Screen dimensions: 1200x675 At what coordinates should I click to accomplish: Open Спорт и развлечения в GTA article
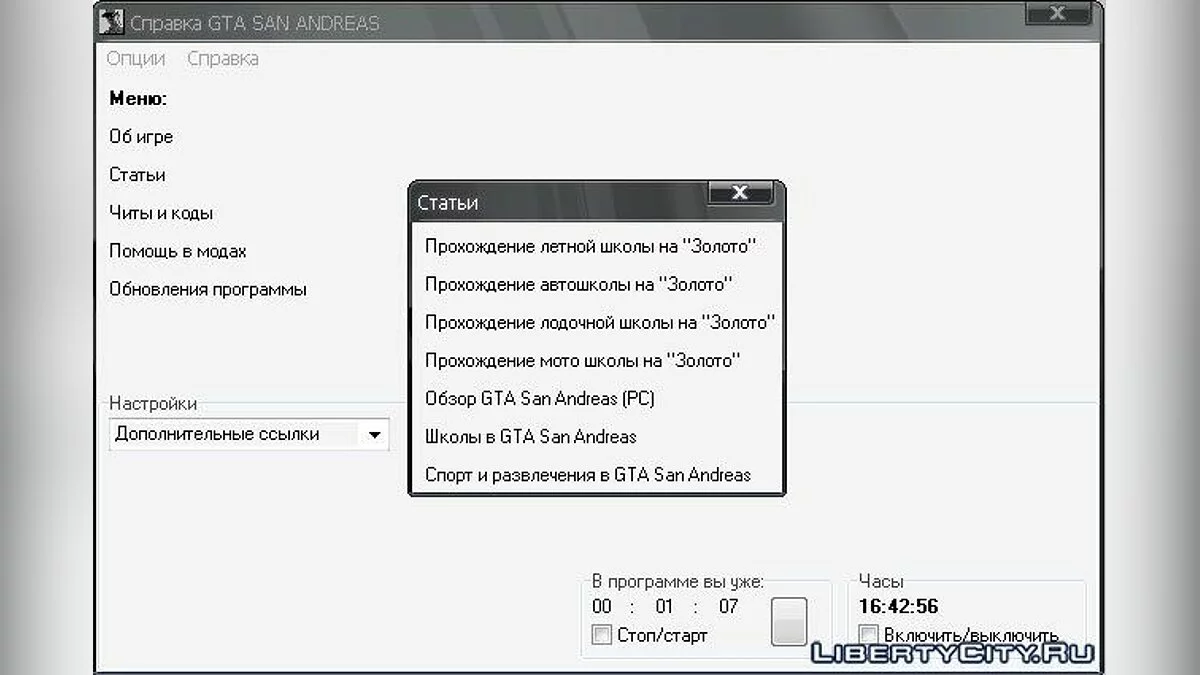coord(588,475)
